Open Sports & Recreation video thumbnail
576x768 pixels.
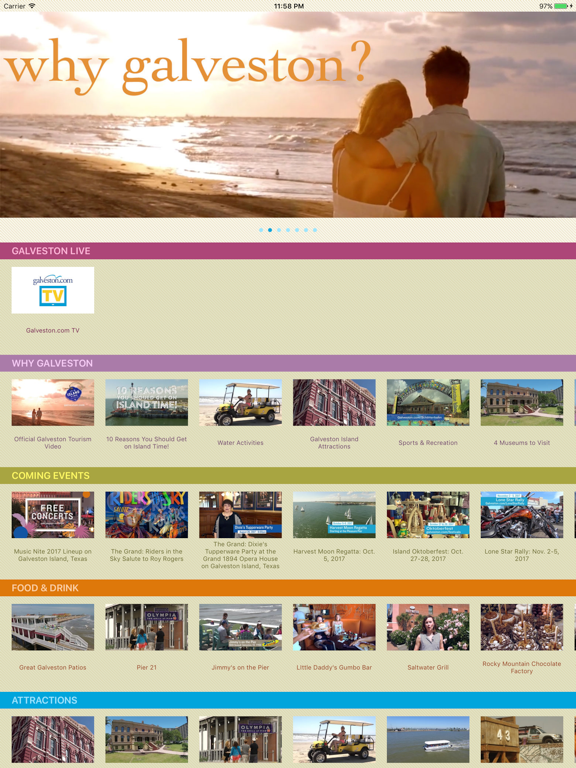pyautogui.click(x=428, y=402)
